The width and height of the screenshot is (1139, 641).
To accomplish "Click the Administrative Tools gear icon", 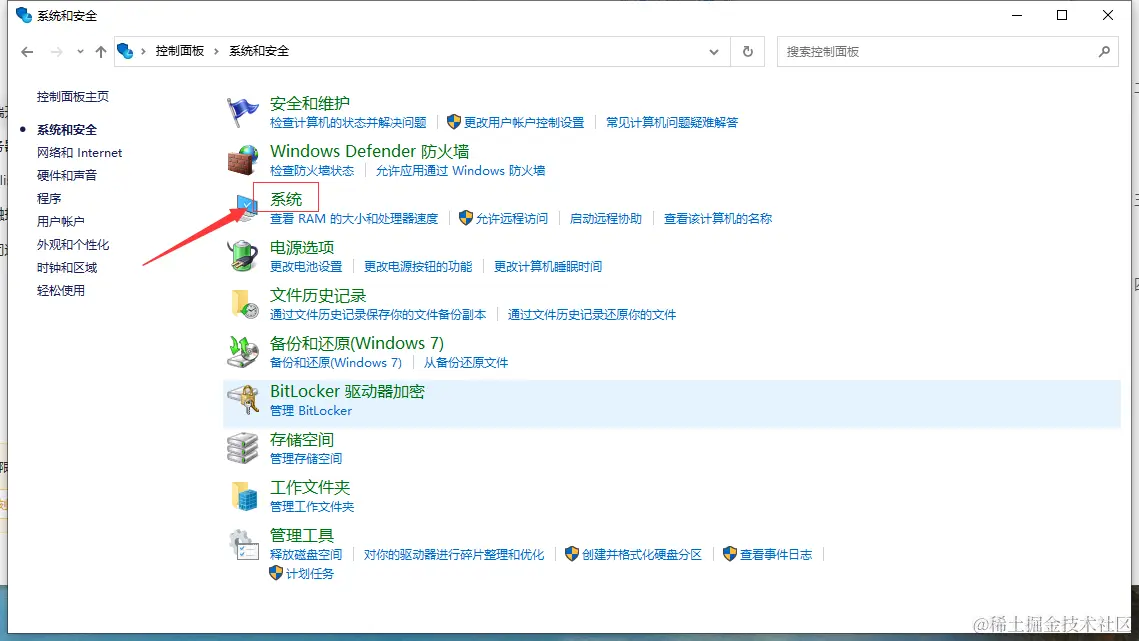I will 243,544.
